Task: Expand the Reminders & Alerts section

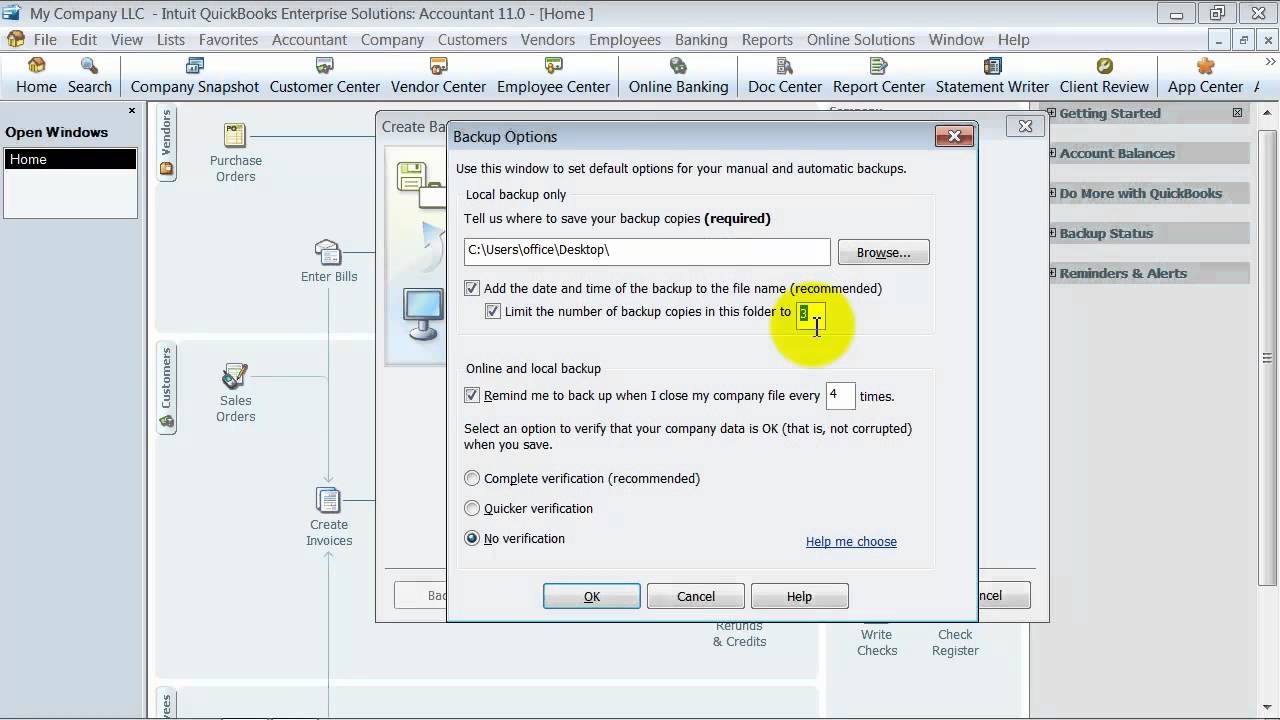Action: [x=1052, y=273]
